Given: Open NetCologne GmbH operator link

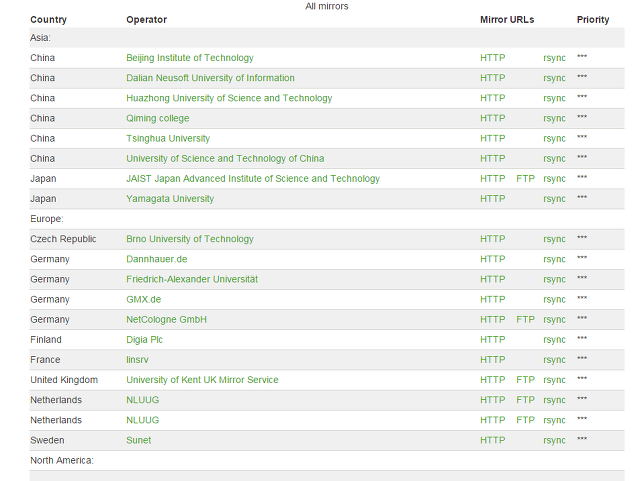Looking at the screenshot, I should [166, 320].
